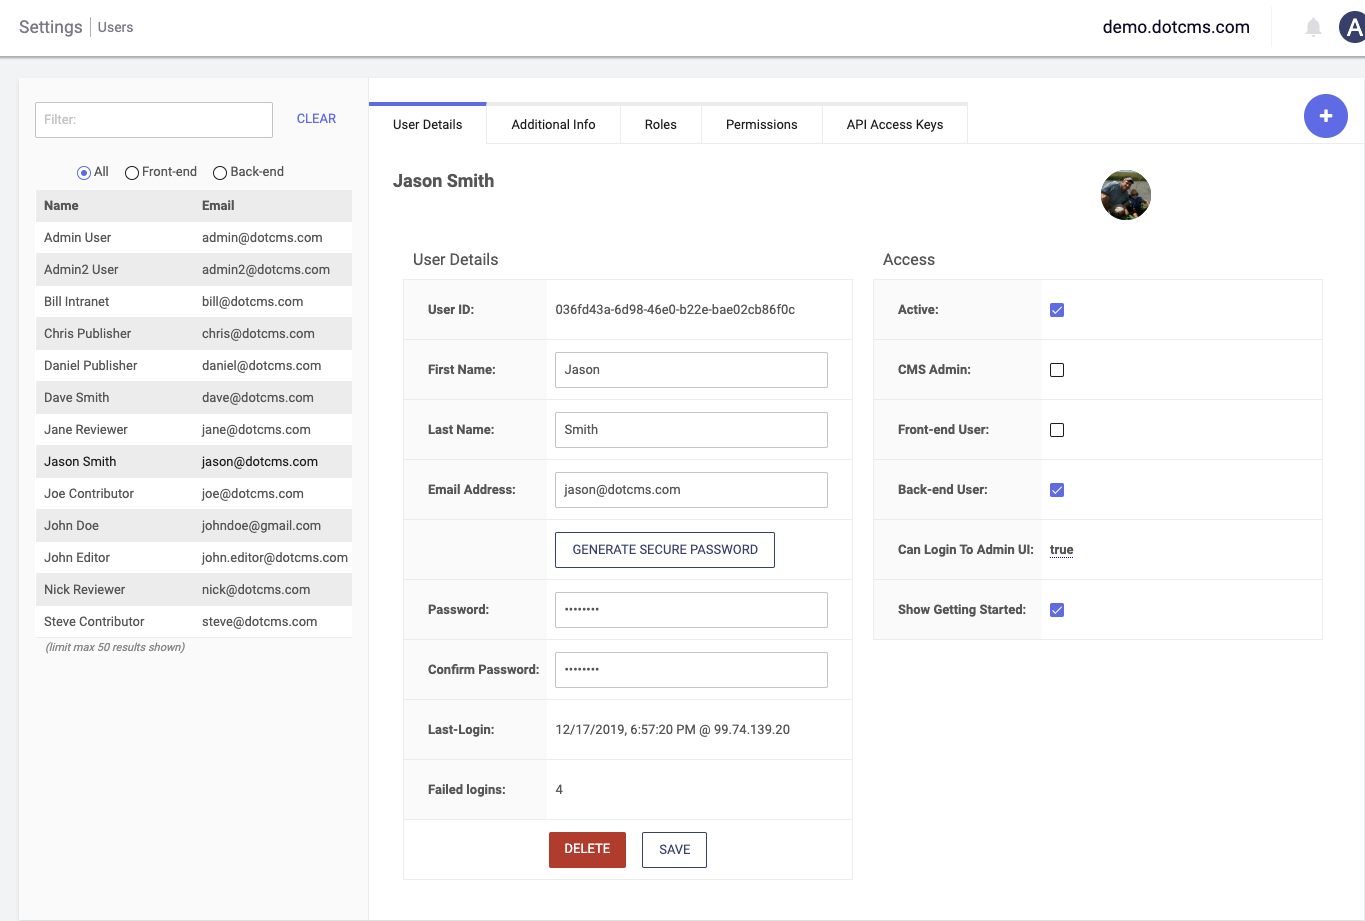Select the User Details tab
Image resolution: width=1365 pixels, height=921 pixels.
coord(427,125)
